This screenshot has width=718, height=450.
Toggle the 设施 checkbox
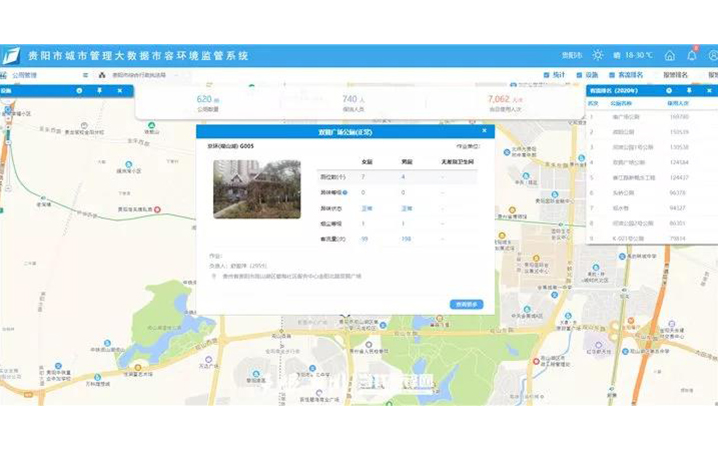pos(580,75)
